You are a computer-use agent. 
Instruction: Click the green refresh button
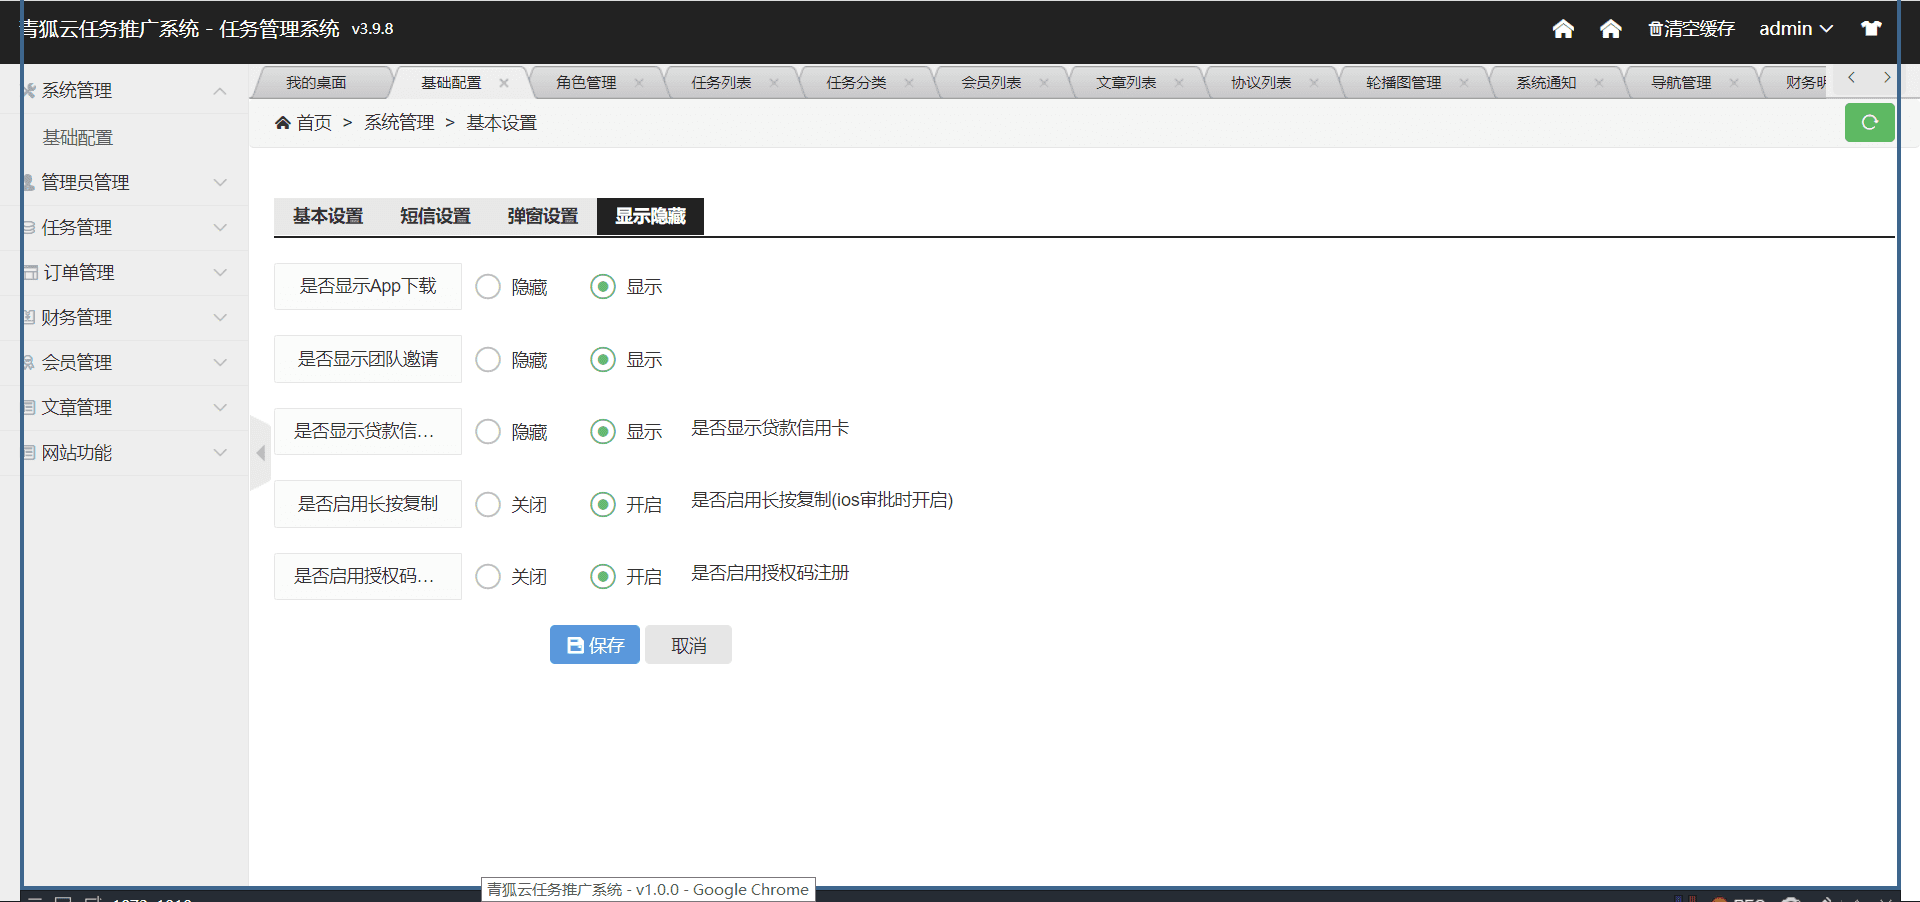click(1869, 123)
